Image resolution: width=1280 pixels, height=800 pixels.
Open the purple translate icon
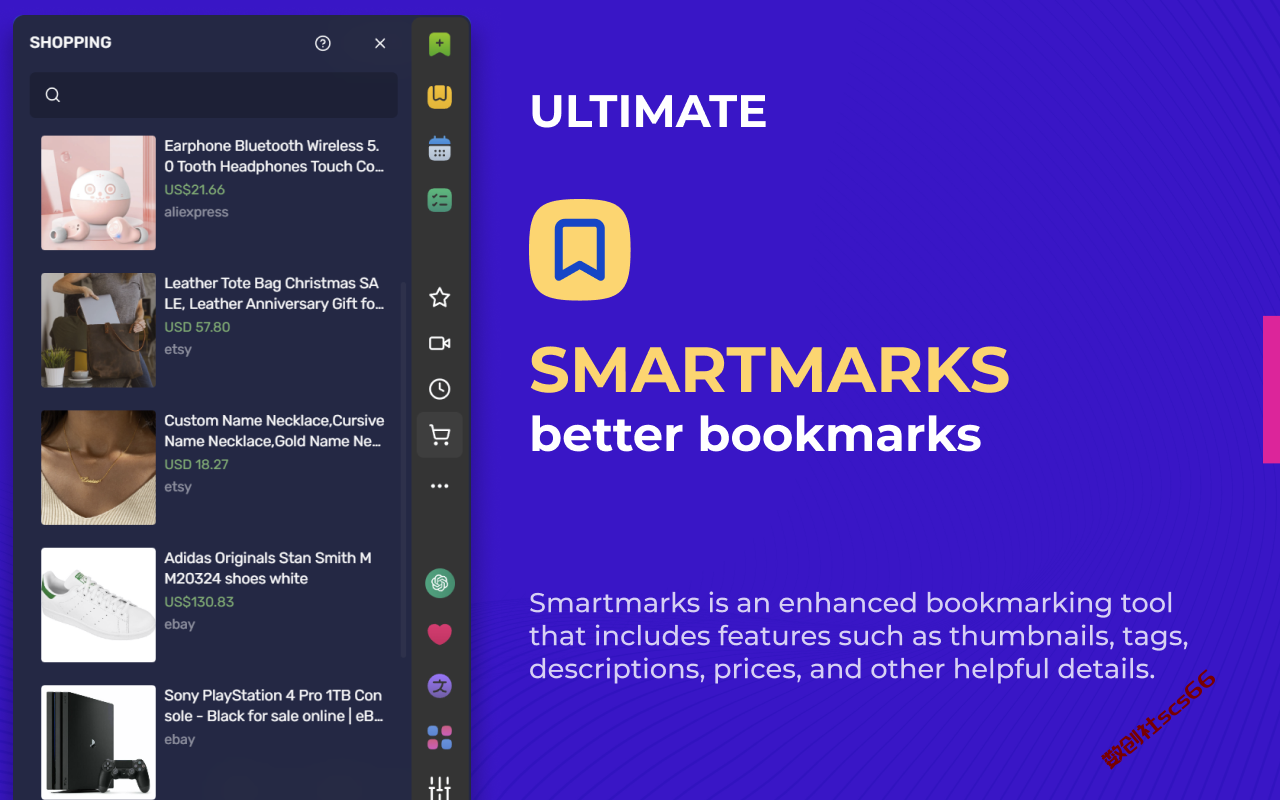click(440, 686)
